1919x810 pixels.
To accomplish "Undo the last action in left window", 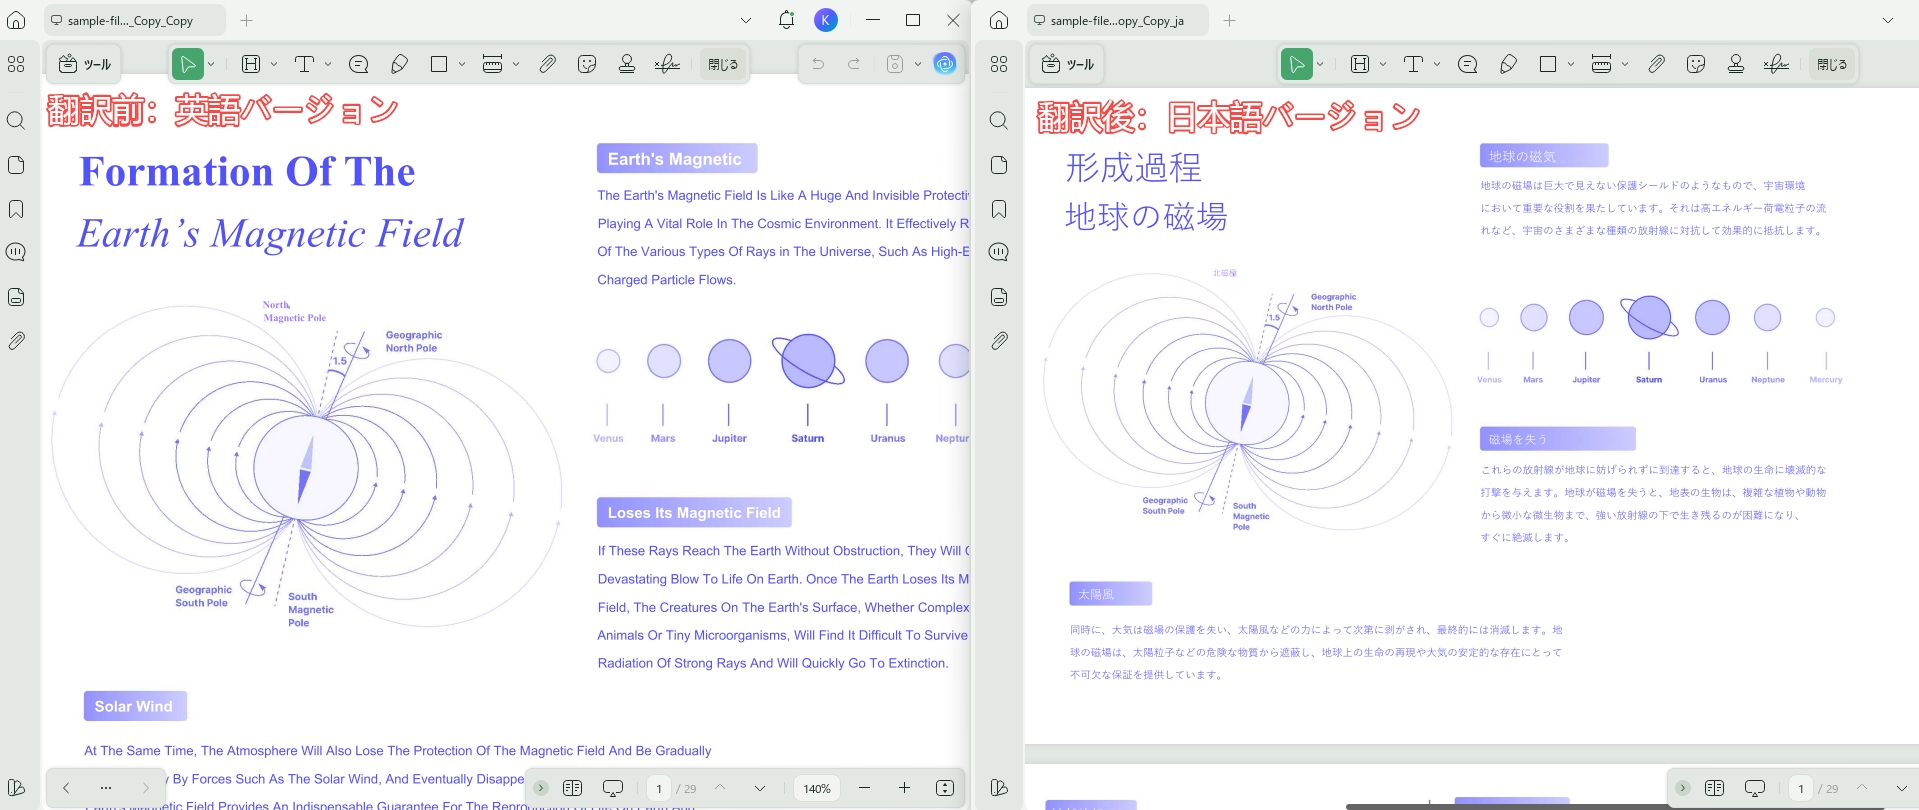I will point(818,64).
